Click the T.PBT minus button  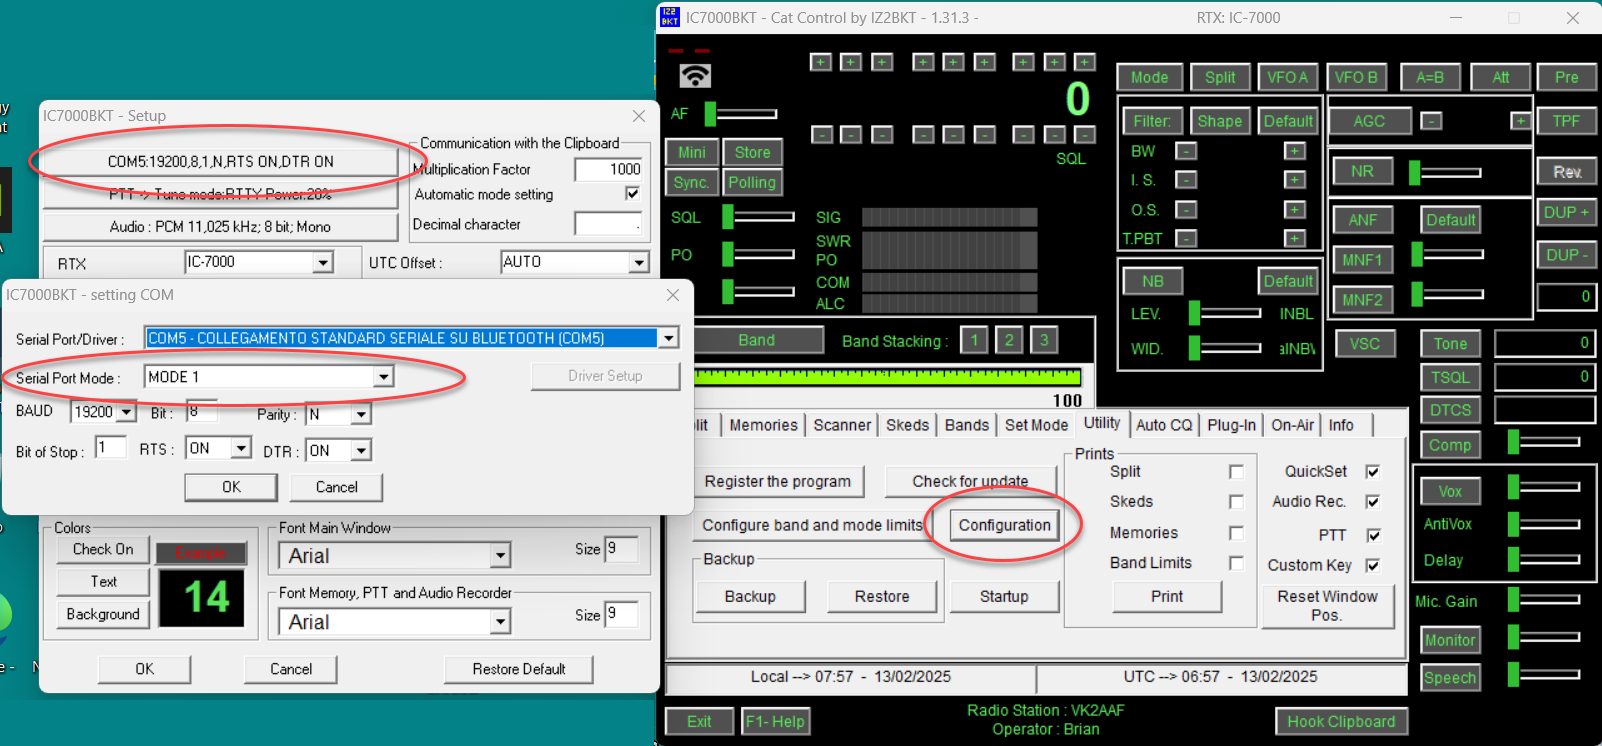pyautogui.click(x=1186, y=239)
